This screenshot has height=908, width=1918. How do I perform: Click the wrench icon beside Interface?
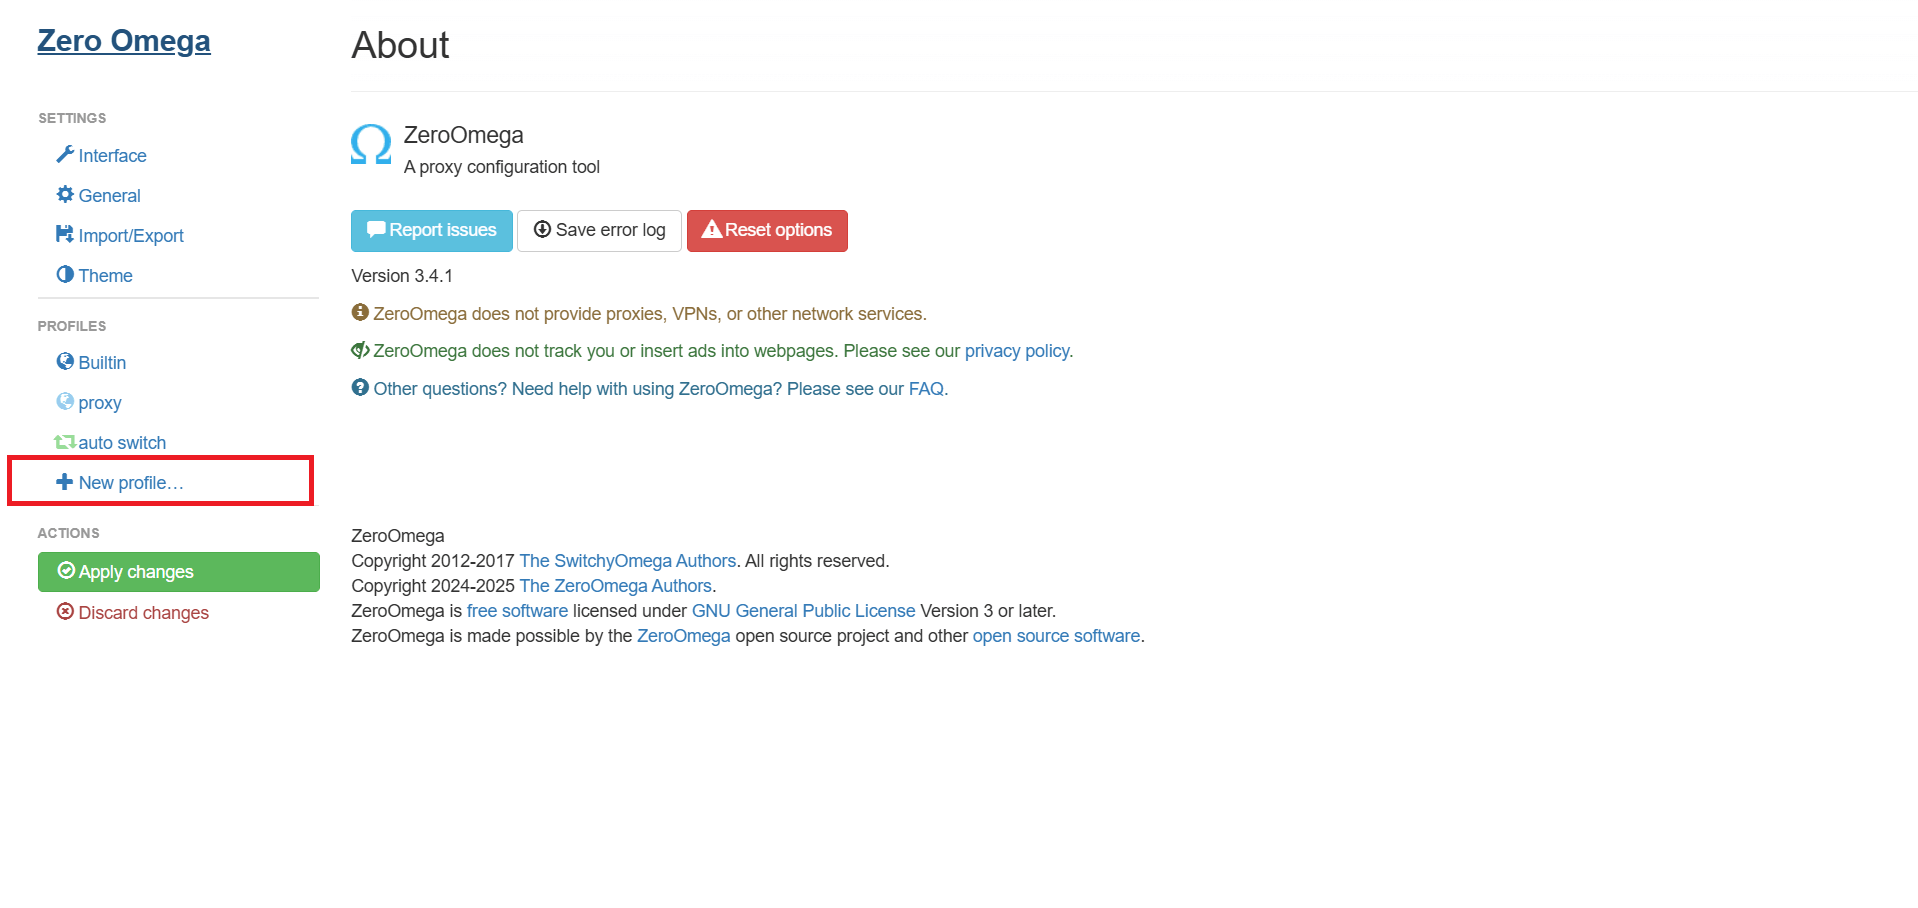click(65, 154)
